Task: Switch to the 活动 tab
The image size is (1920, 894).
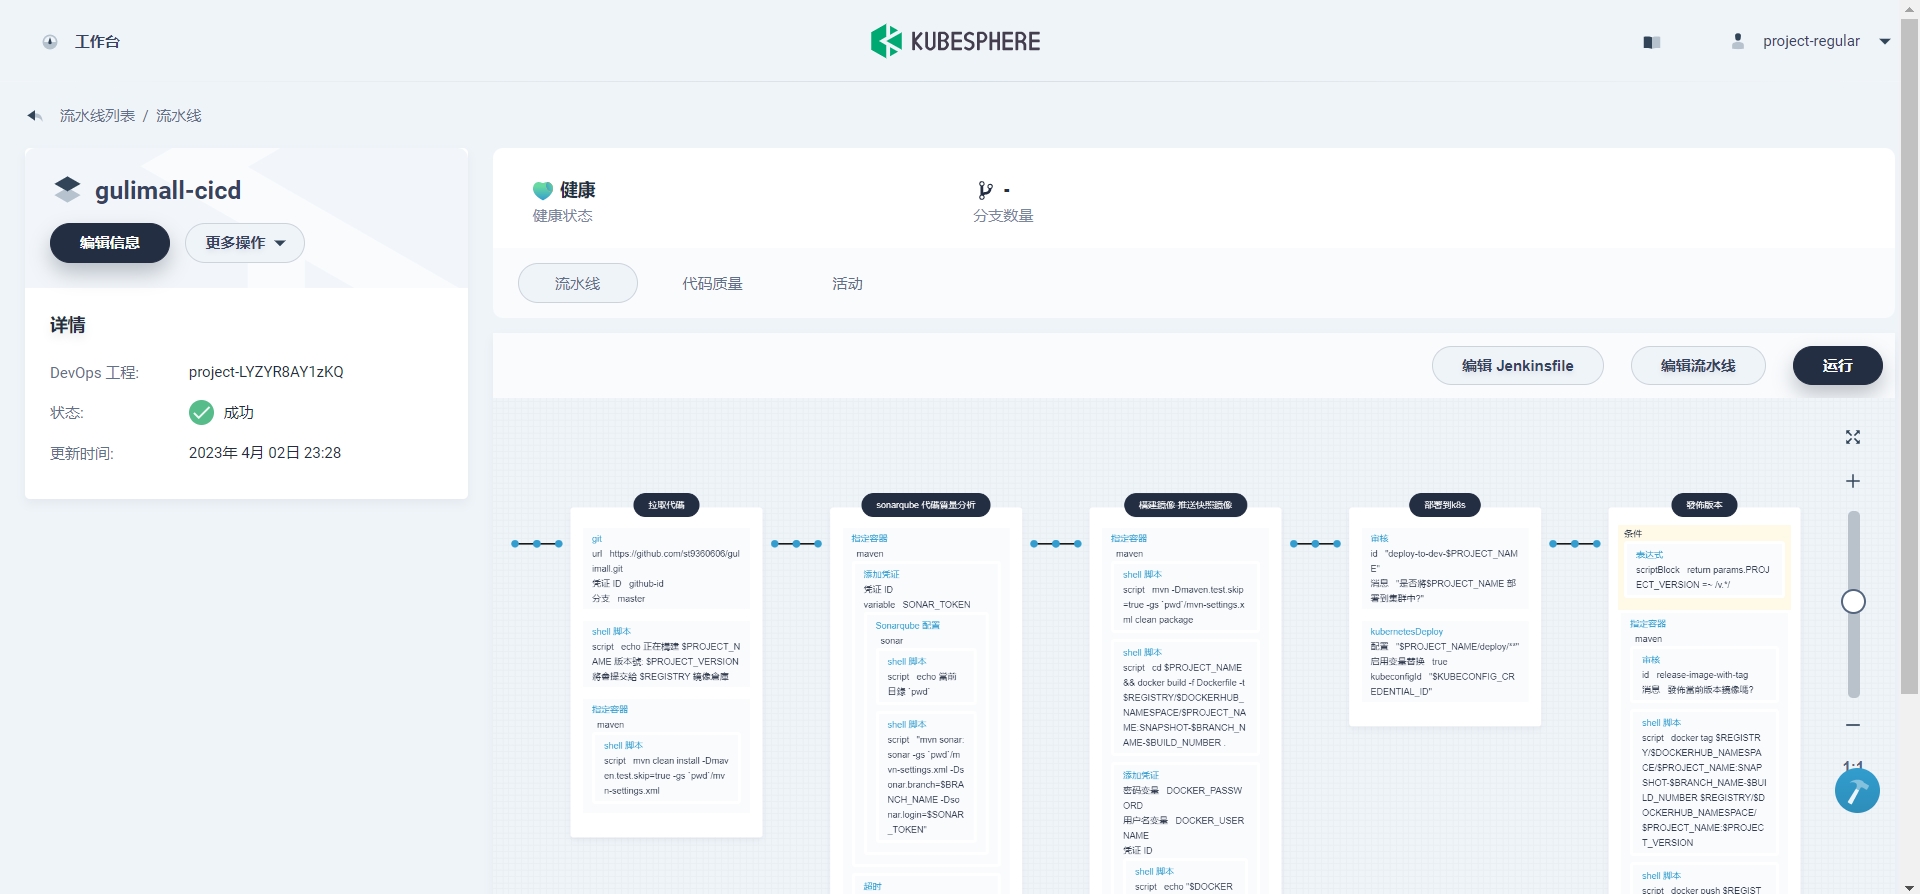Action: pyautogui.click(x=848, y=283)
